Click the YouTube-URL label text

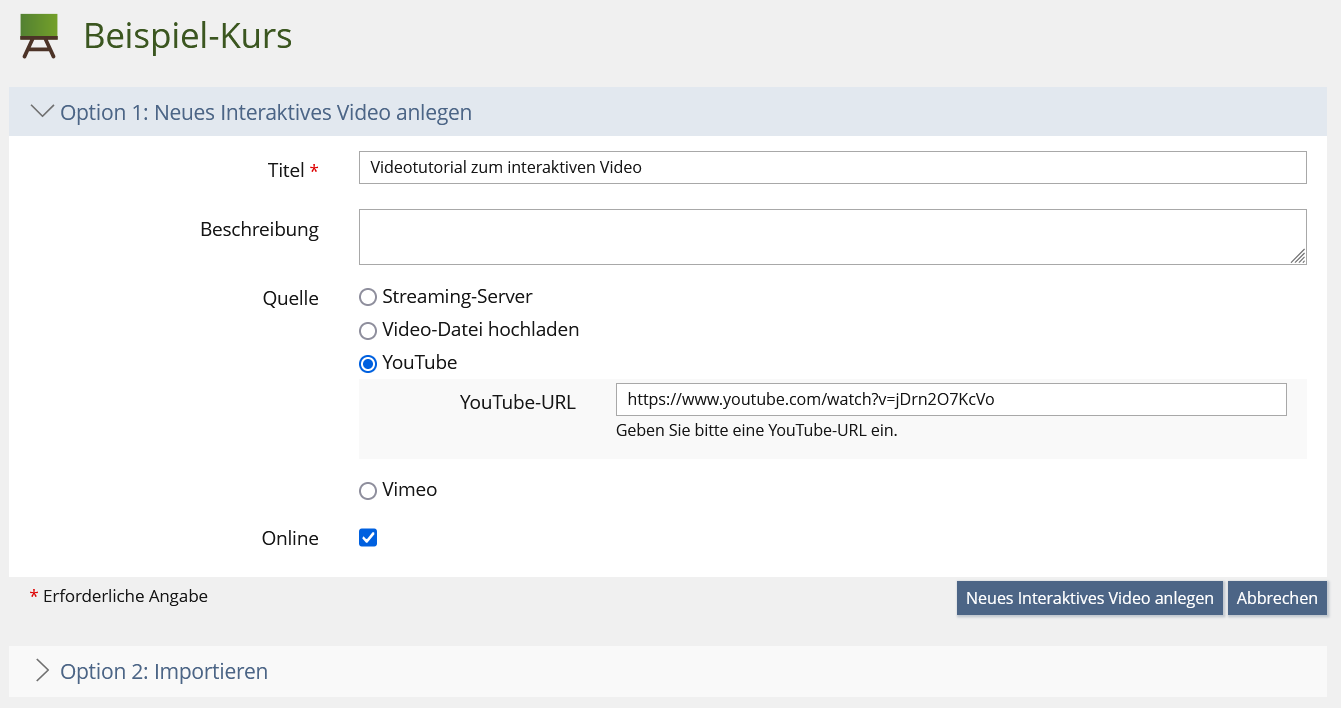pyautogui.click(x=517, y=403)
